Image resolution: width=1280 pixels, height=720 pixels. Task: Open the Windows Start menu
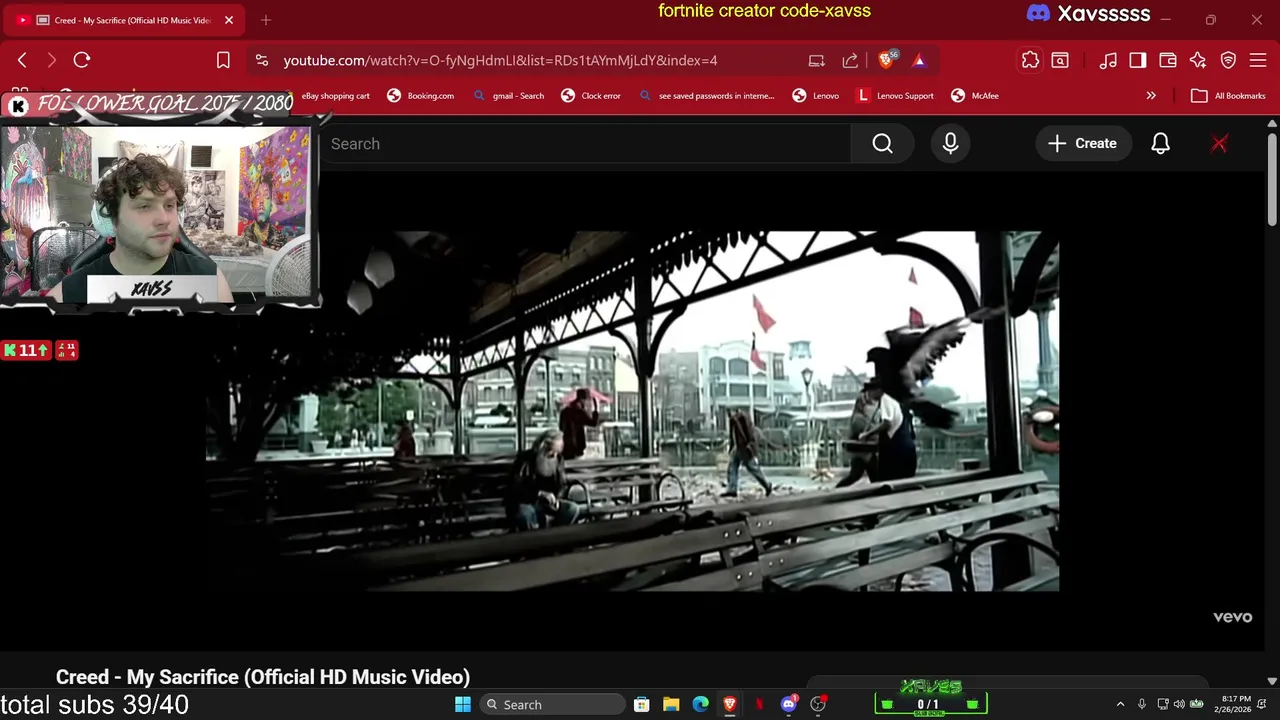[463, 704]
